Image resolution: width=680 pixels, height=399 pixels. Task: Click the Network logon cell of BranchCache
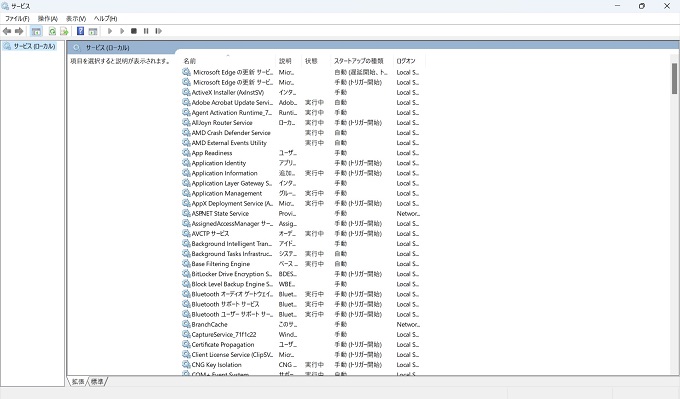[x=408, y=324]
